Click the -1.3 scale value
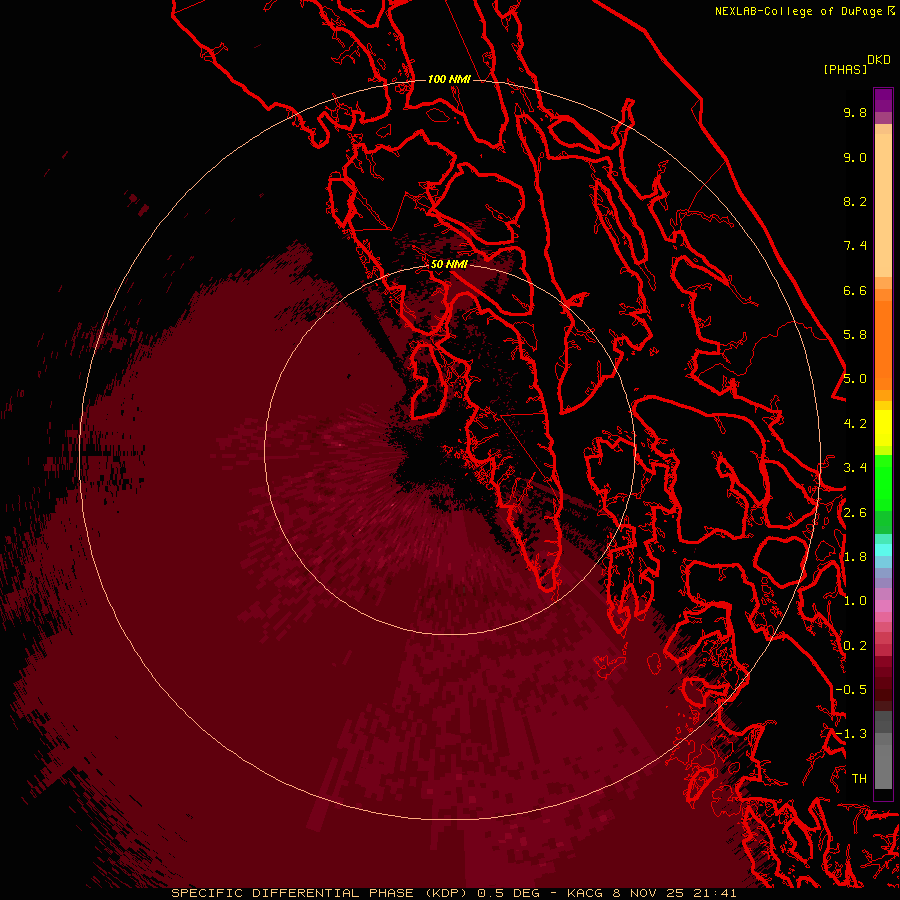The width and height of the screenshot is (900, 900). click(851, 734)
